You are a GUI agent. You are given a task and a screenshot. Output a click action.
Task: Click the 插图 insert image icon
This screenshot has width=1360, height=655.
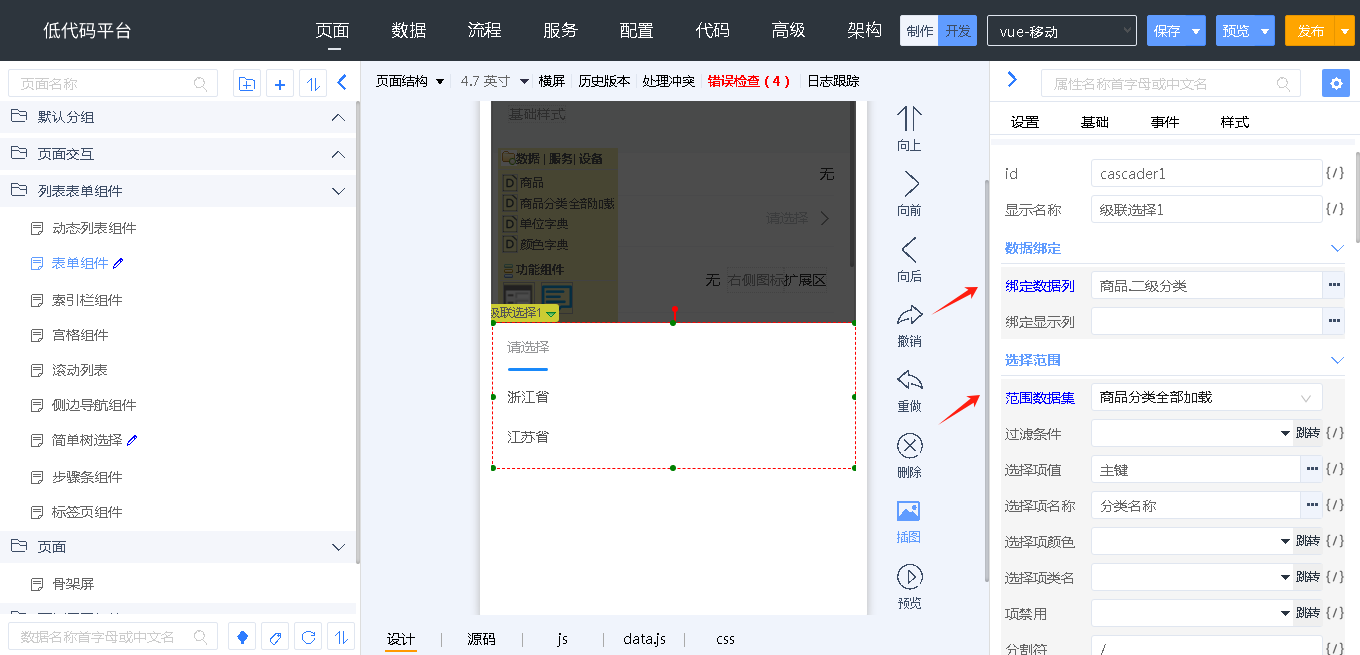(909, 511)
